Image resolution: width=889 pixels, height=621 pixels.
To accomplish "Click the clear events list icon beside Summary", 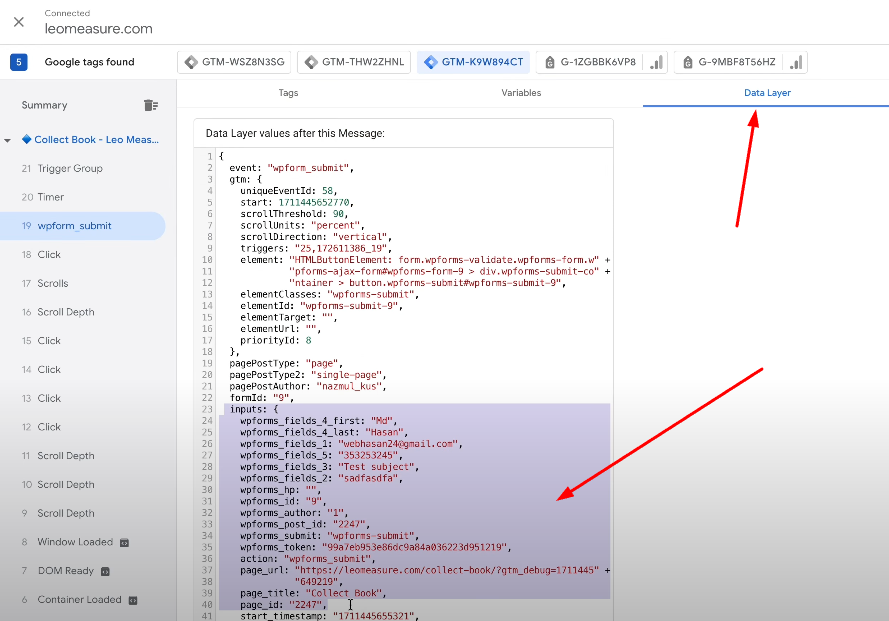I will [151, 105].
